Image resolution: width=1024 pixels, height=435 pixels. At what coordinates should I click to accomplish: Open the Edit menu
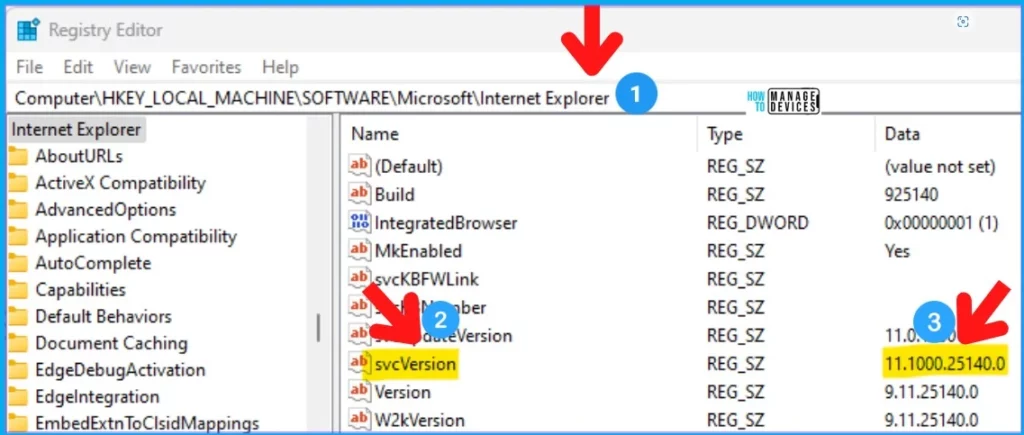point(78,67)
